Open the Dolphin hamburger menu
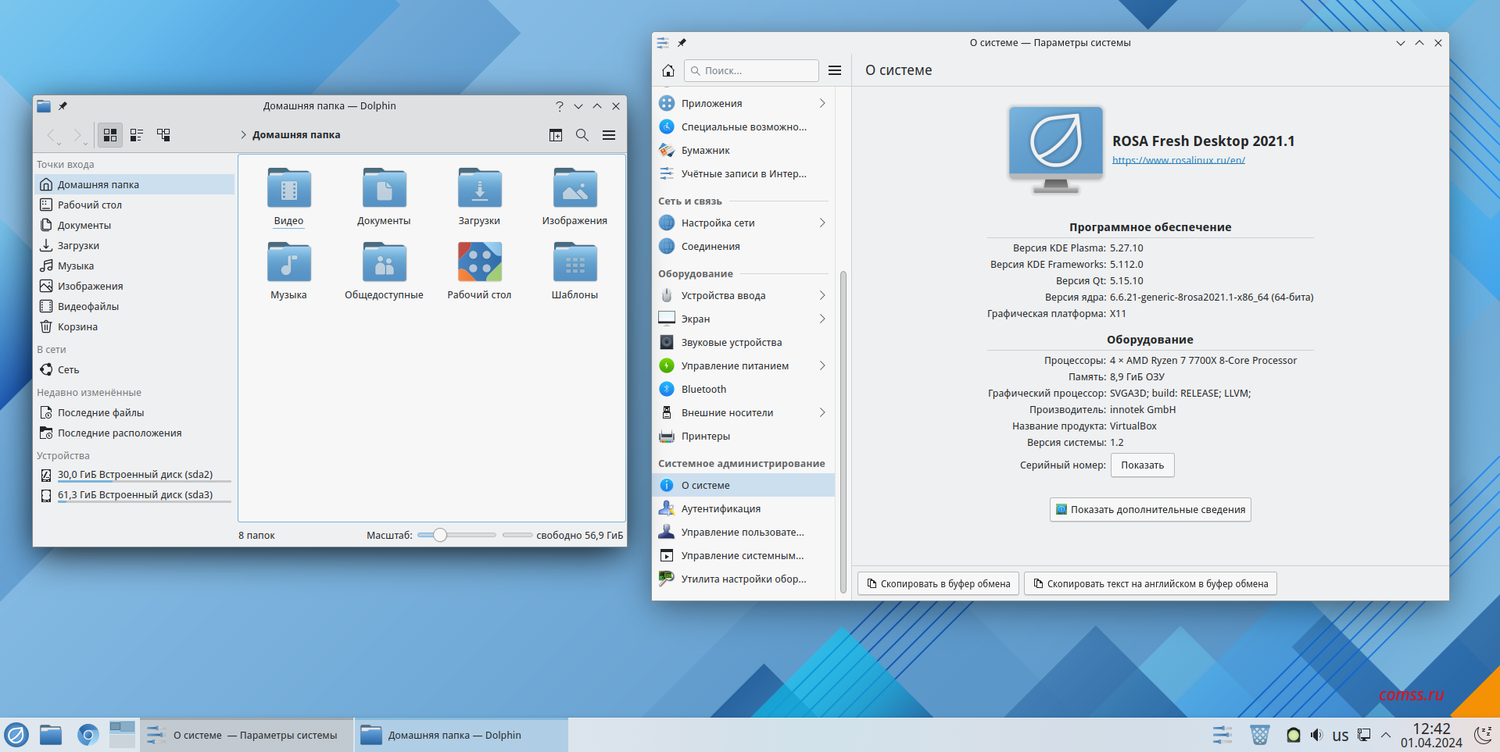This screenshot has width=1500, height=752. point(608,135)
